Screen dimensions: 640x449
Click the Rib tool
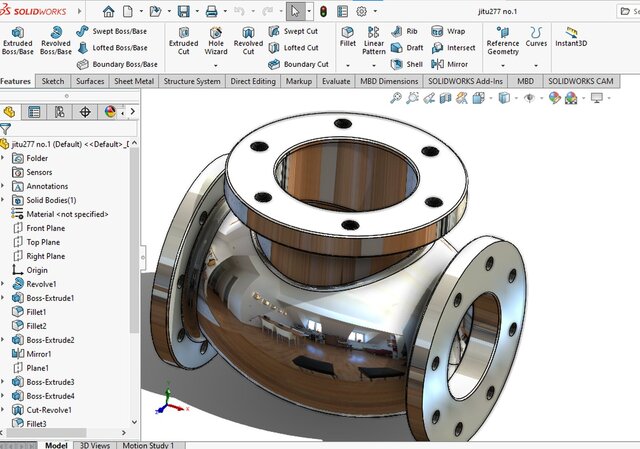(404, 31)
